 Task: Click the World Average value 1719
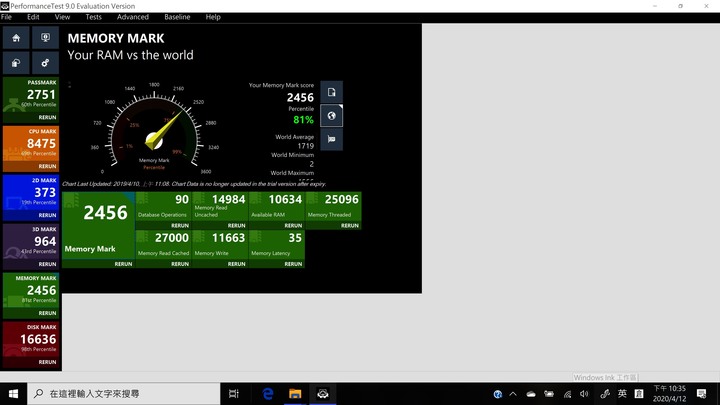306,146
